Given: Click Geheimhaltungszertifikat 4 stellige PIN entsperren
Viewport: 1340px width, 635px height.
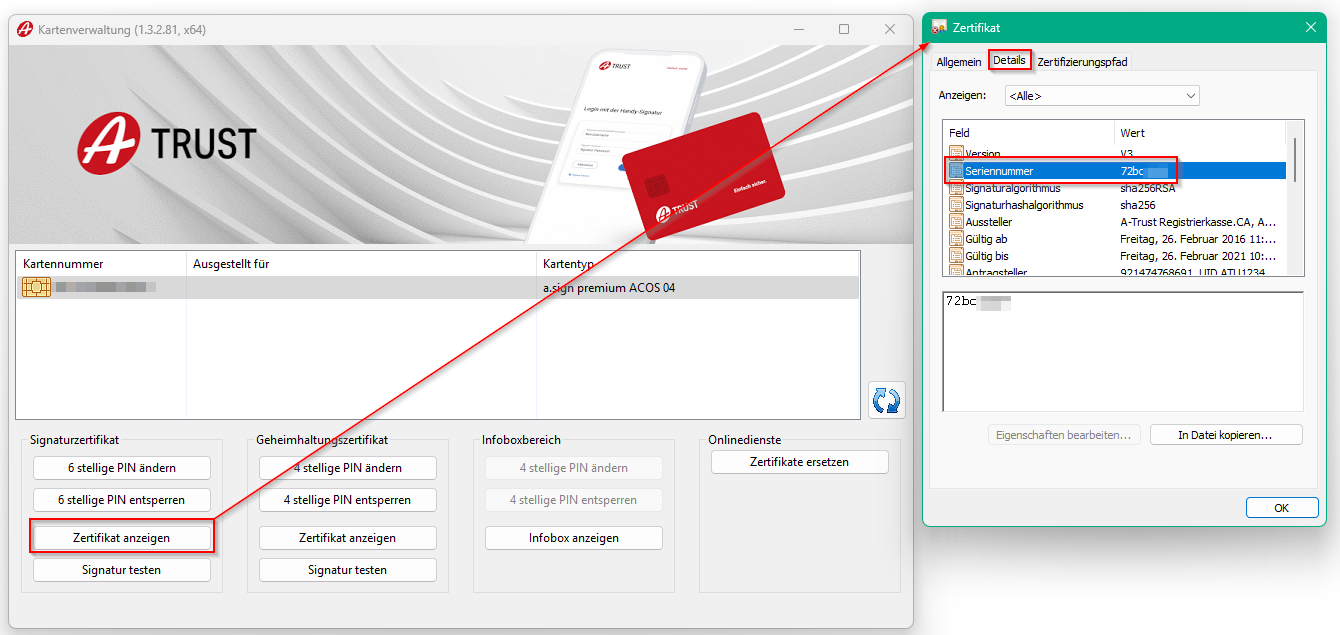Looking at the screenshot, I should click(x=348, y=499).
